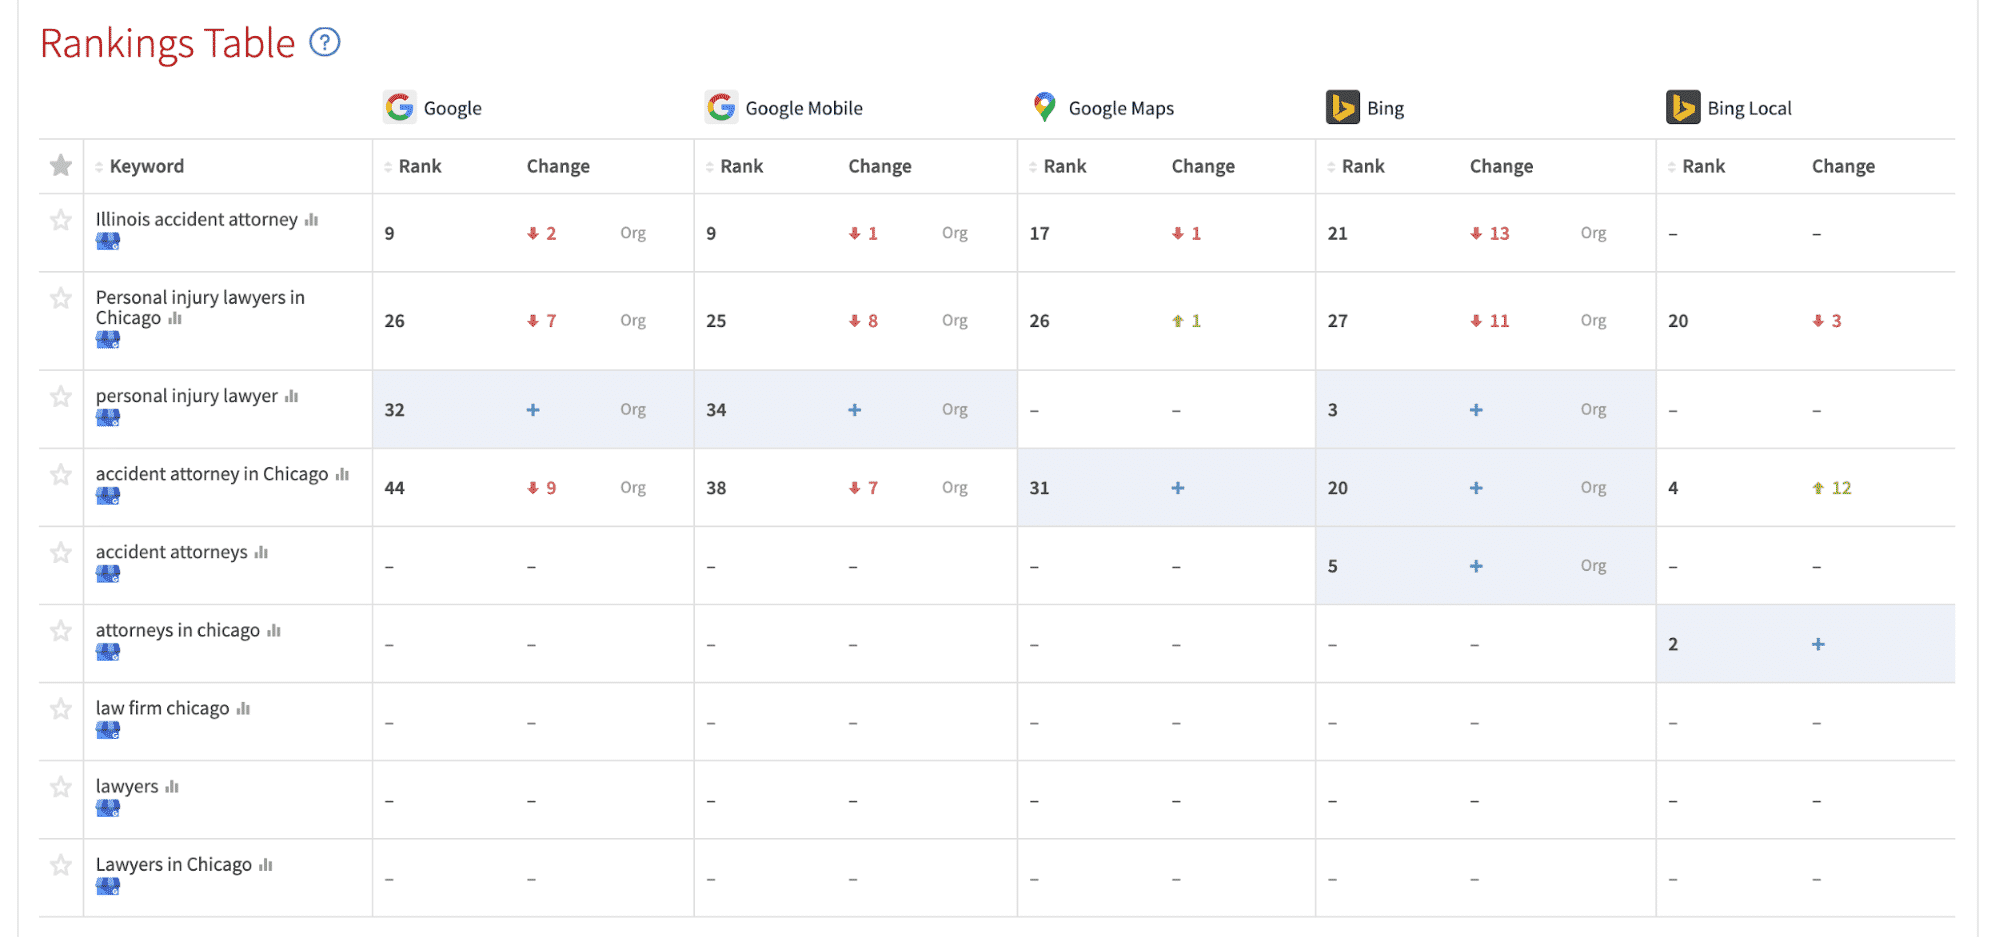Sort by Bing Rank column header

1362,166
